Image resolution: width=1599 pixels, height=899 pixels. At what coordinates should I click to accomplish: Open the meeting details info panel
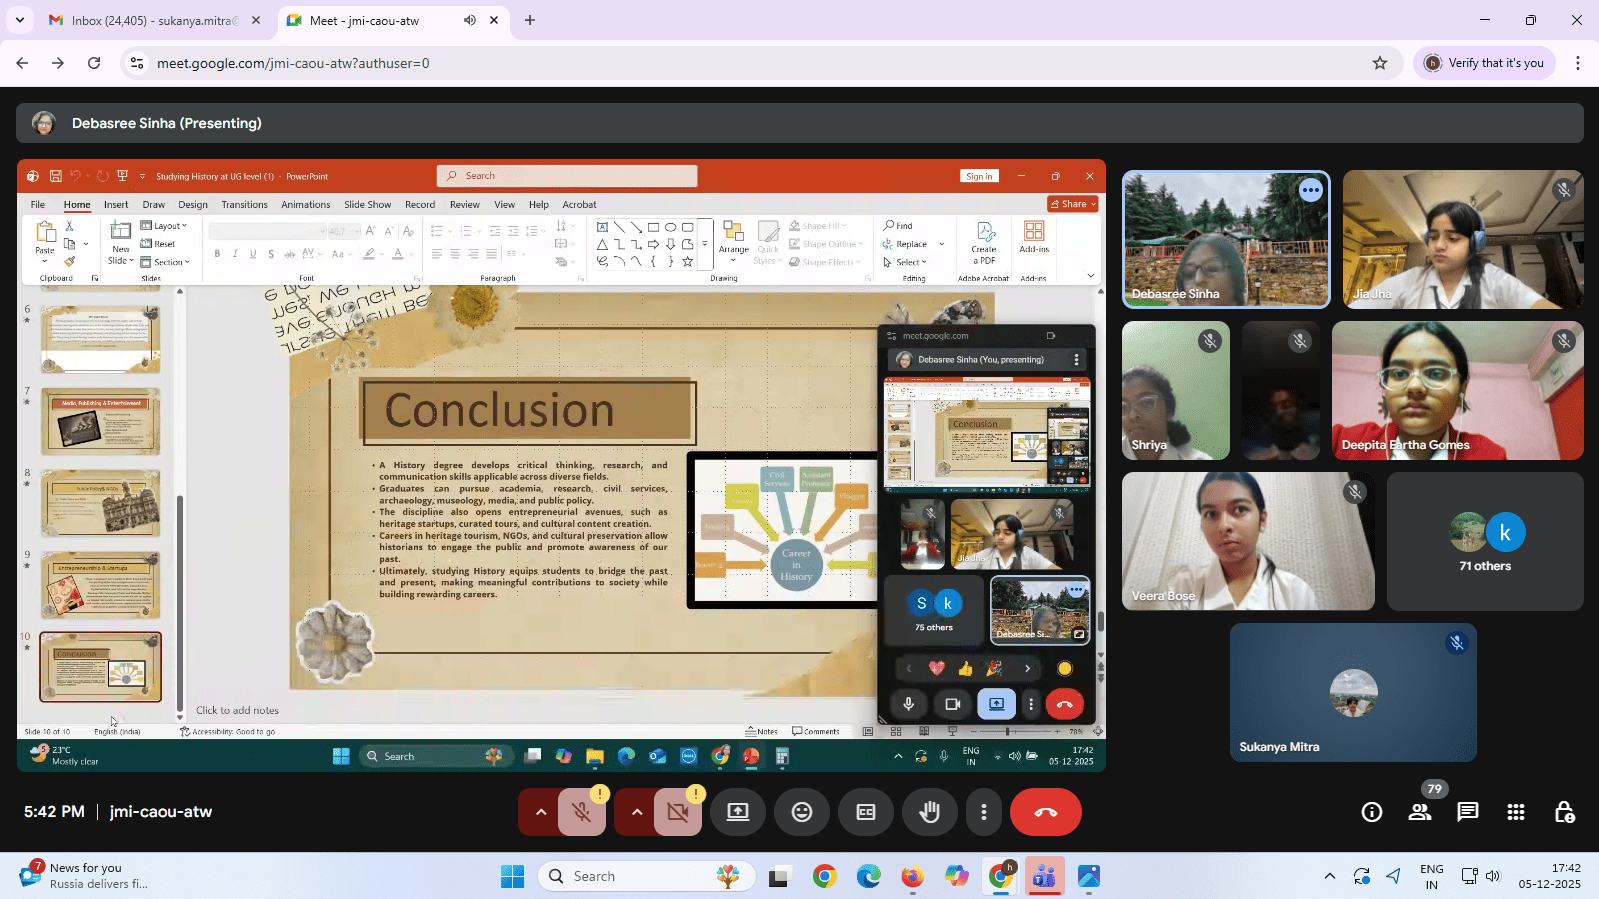click(1371, 812)
